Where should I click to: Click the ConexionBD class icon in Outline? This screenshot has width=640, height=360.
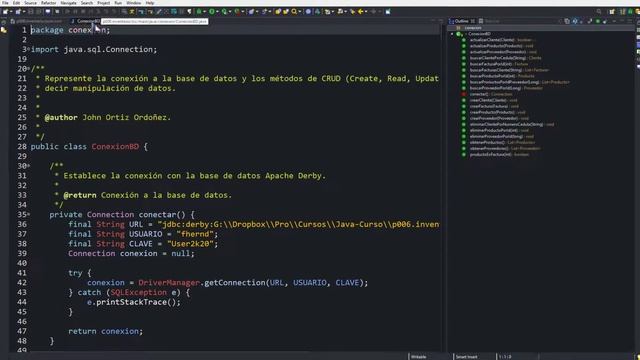click(x=458, y=34)
